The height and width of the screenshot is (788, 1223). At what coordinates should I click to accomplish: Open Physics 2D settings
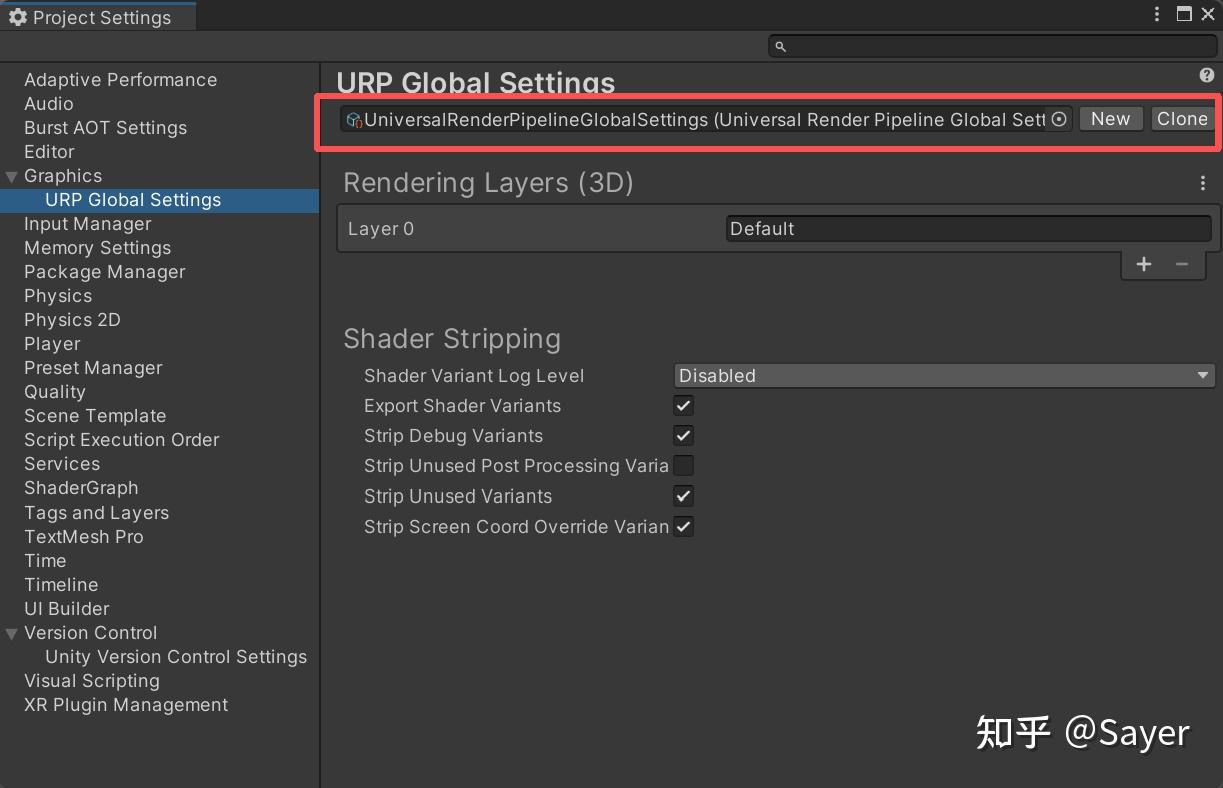pos(72,320)
